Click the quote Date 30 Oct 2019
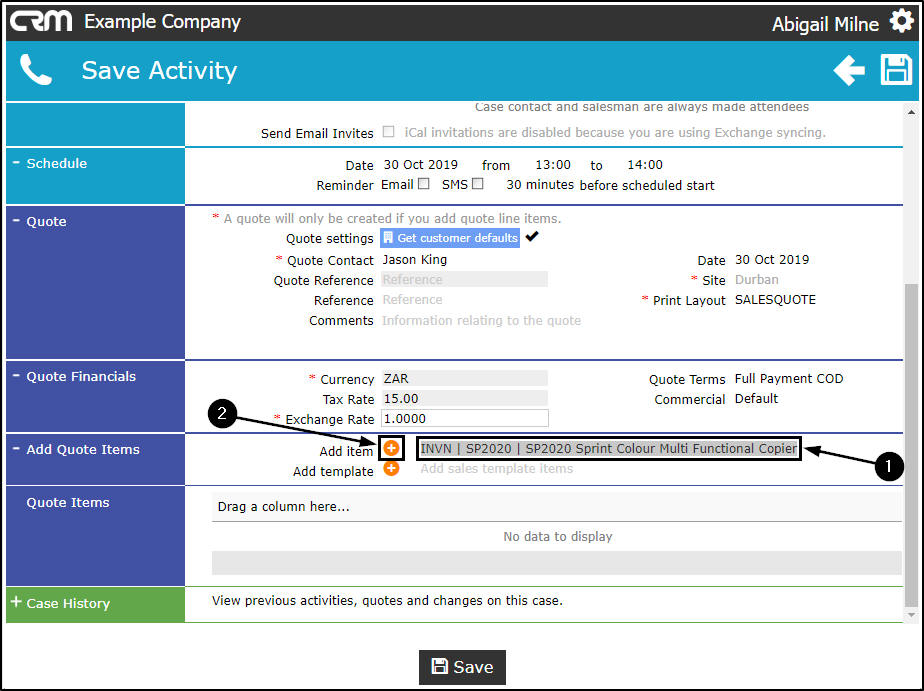 click(x=772, y=260)
